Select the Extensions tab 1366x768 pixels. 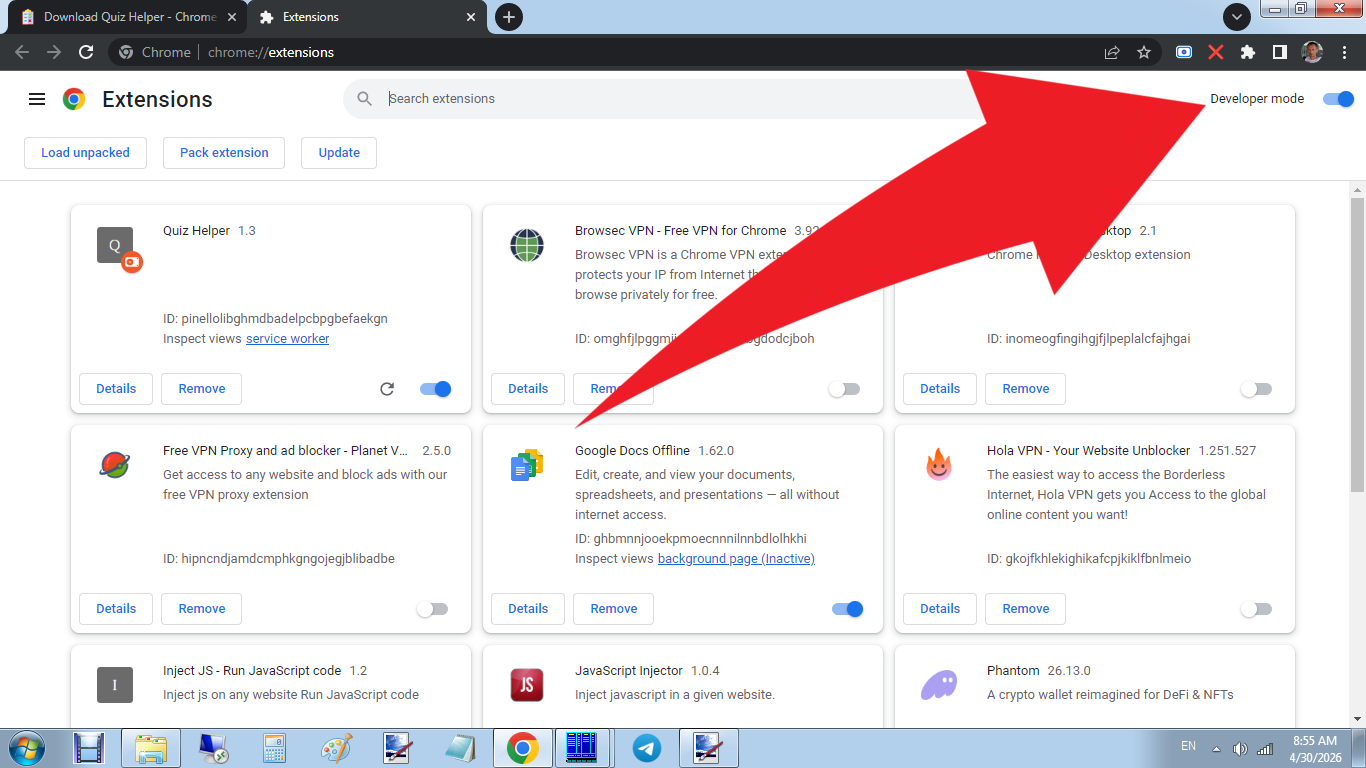(x=365, y=17)
